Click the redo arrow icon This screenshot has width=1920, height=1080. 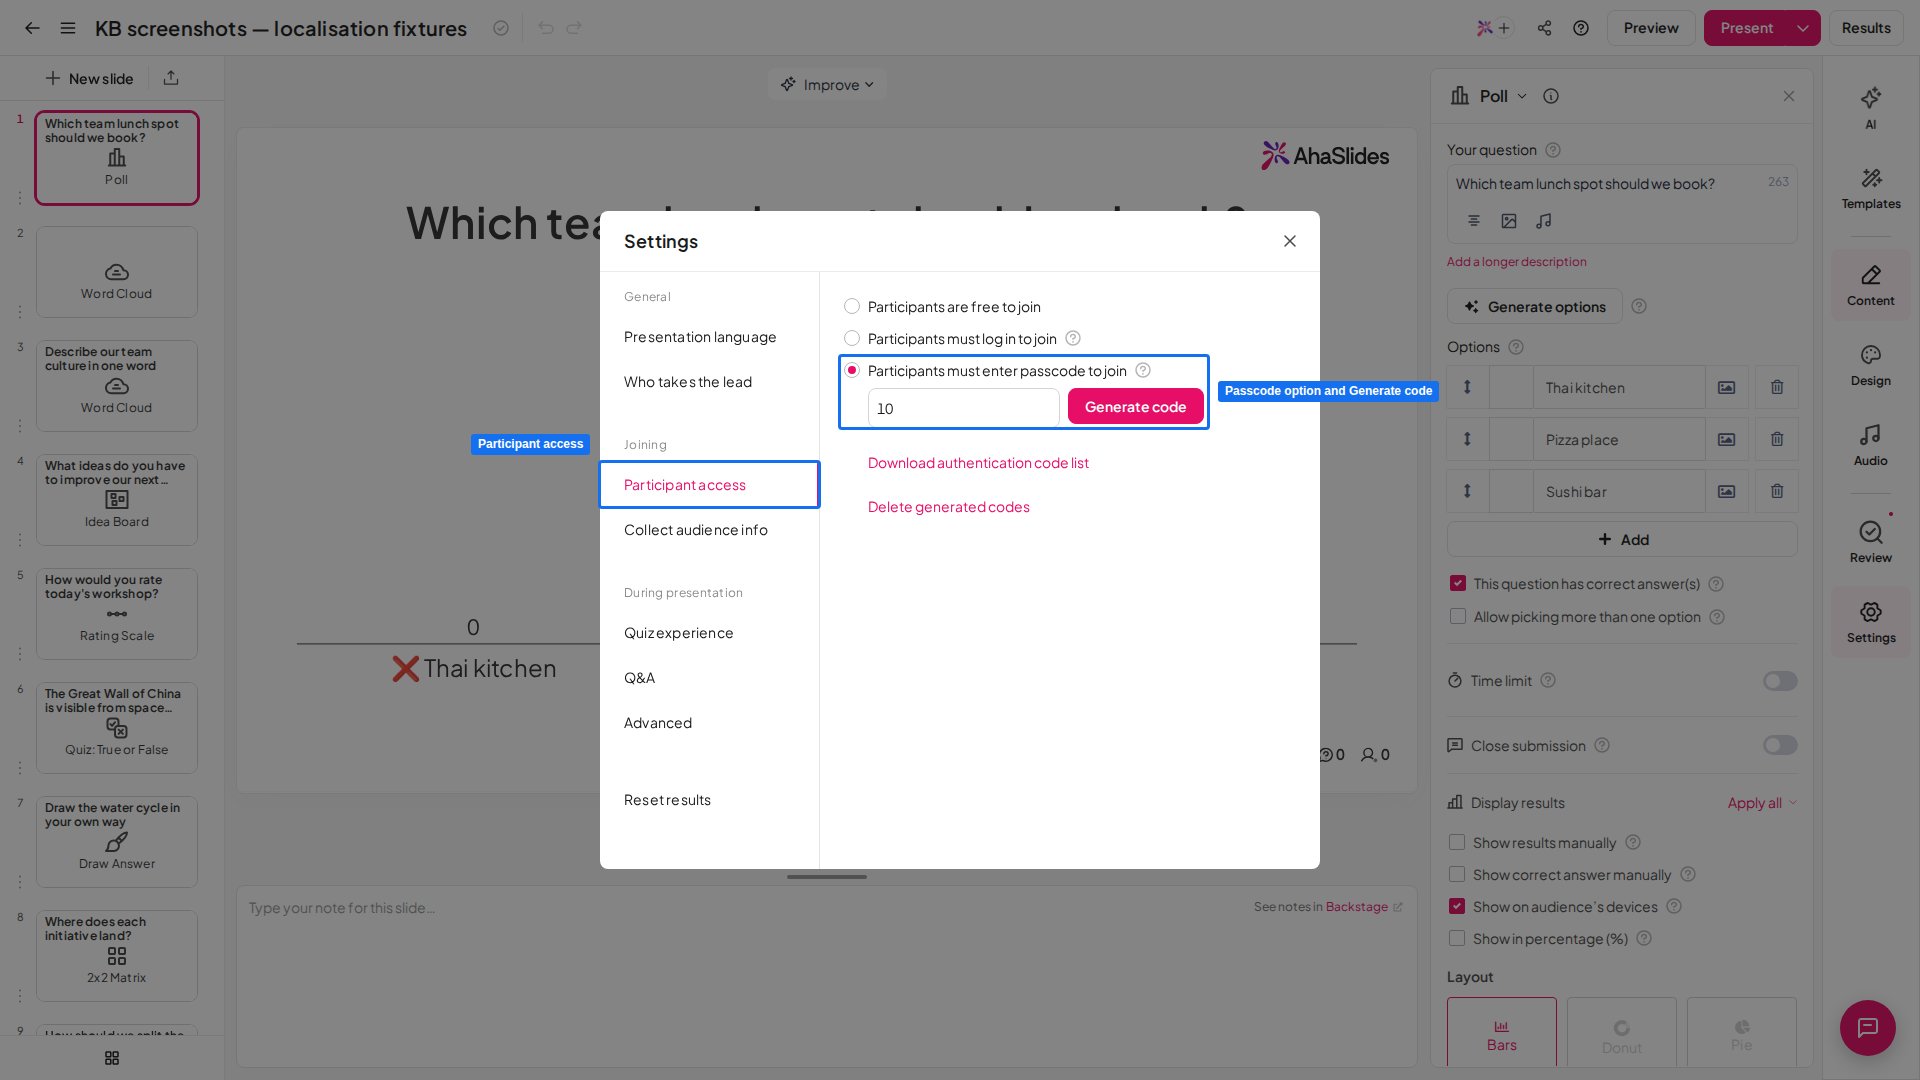click(x=574, y=28)
